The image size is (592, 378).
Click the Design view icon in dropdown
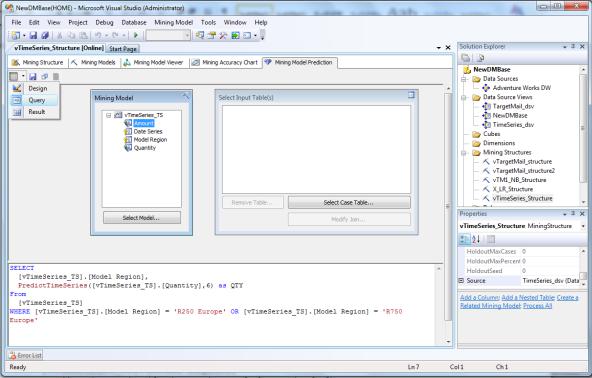17,88
